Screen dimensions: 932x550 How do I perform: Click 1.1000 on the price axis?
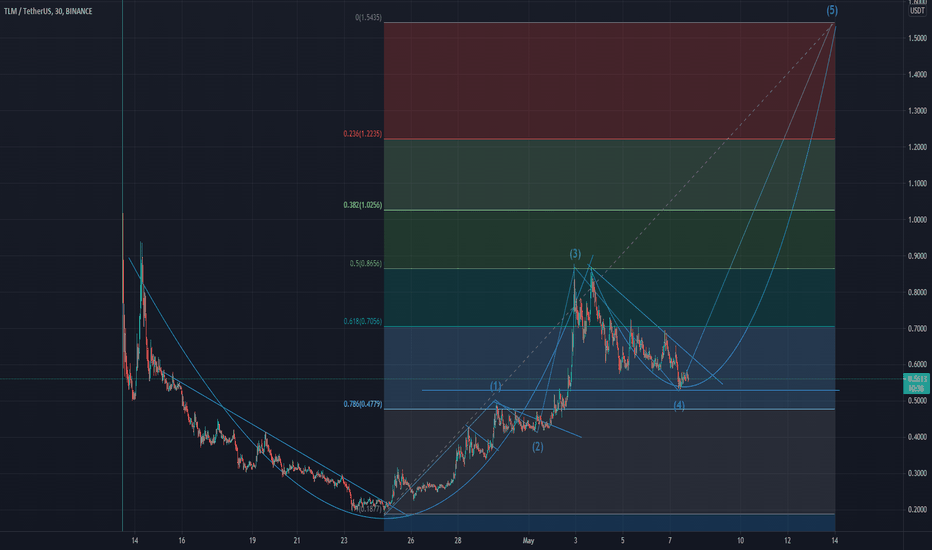point(917,183)
